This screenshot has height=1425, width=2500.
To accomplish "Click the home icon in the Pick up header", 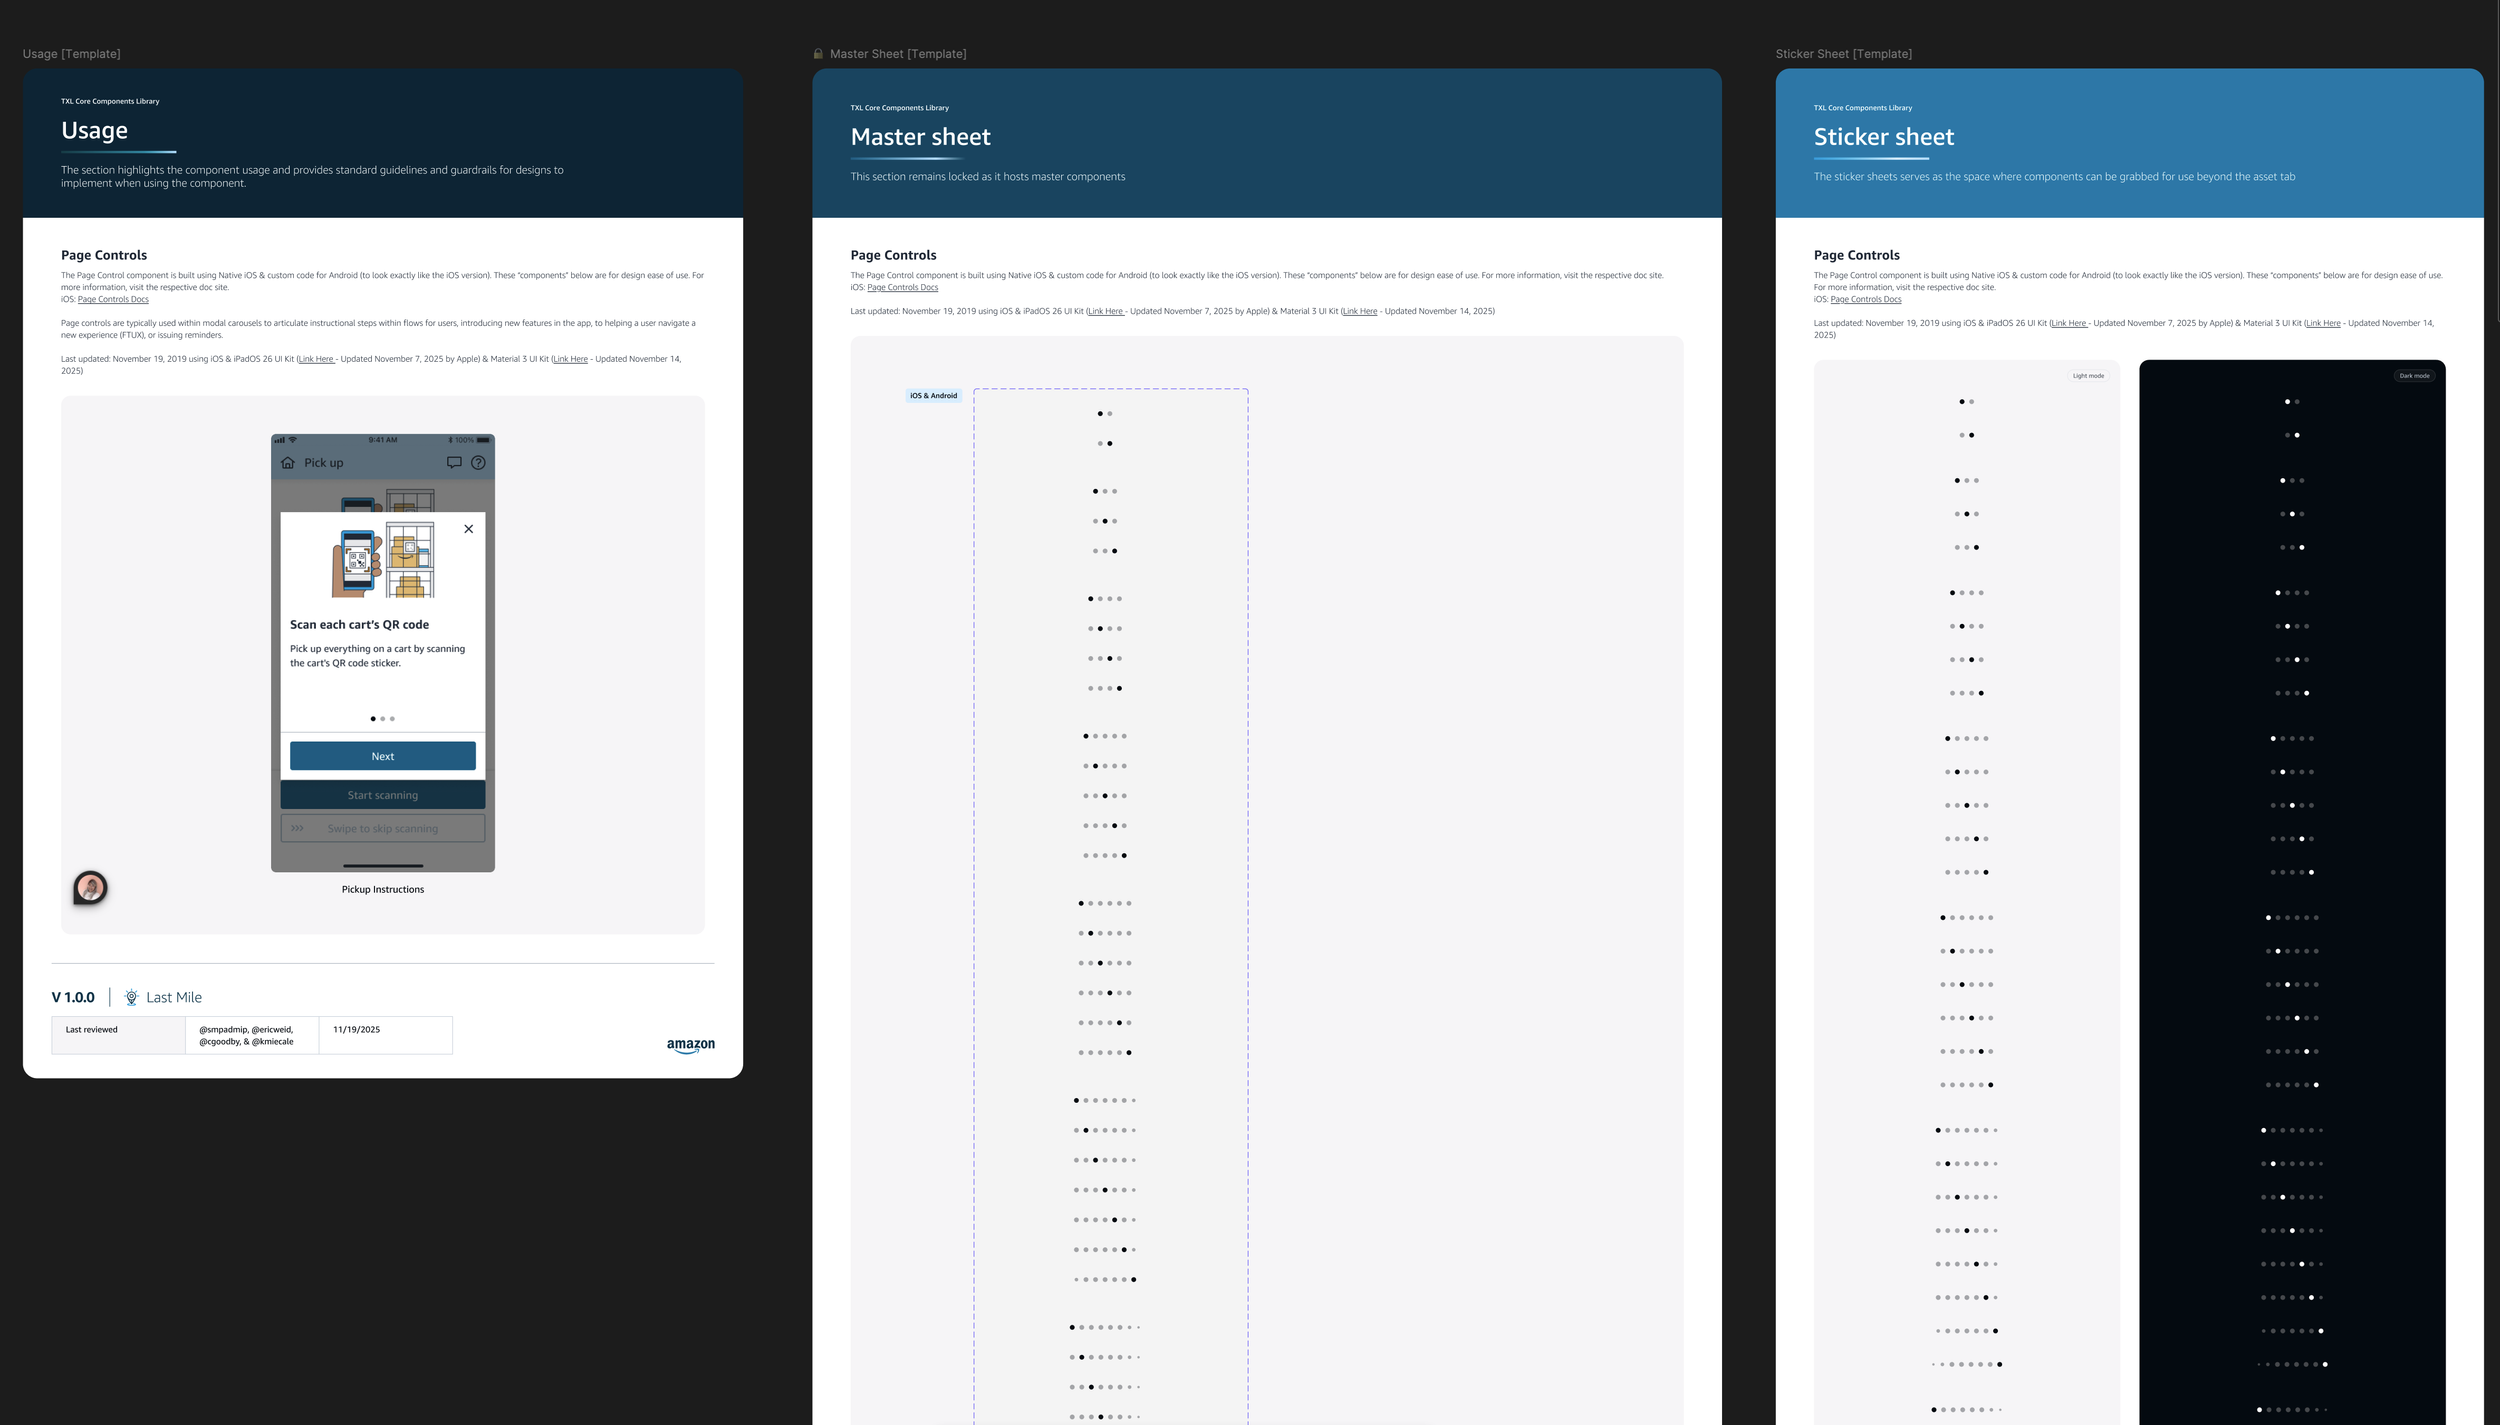I will 288,462.
